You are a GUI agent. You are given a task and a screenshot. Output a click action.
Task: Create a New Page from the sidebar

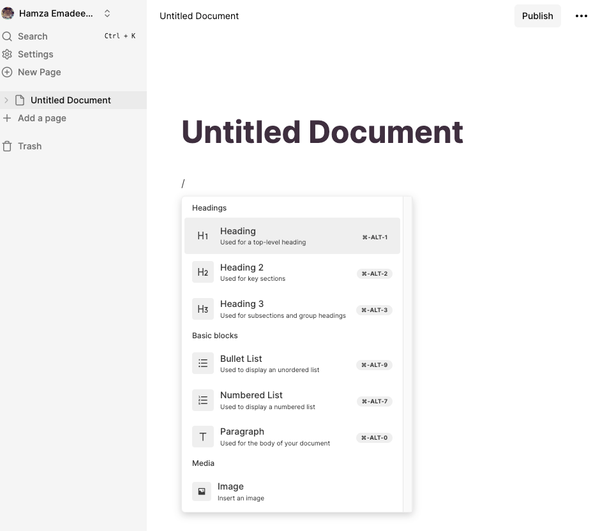(x=73, y=72)
